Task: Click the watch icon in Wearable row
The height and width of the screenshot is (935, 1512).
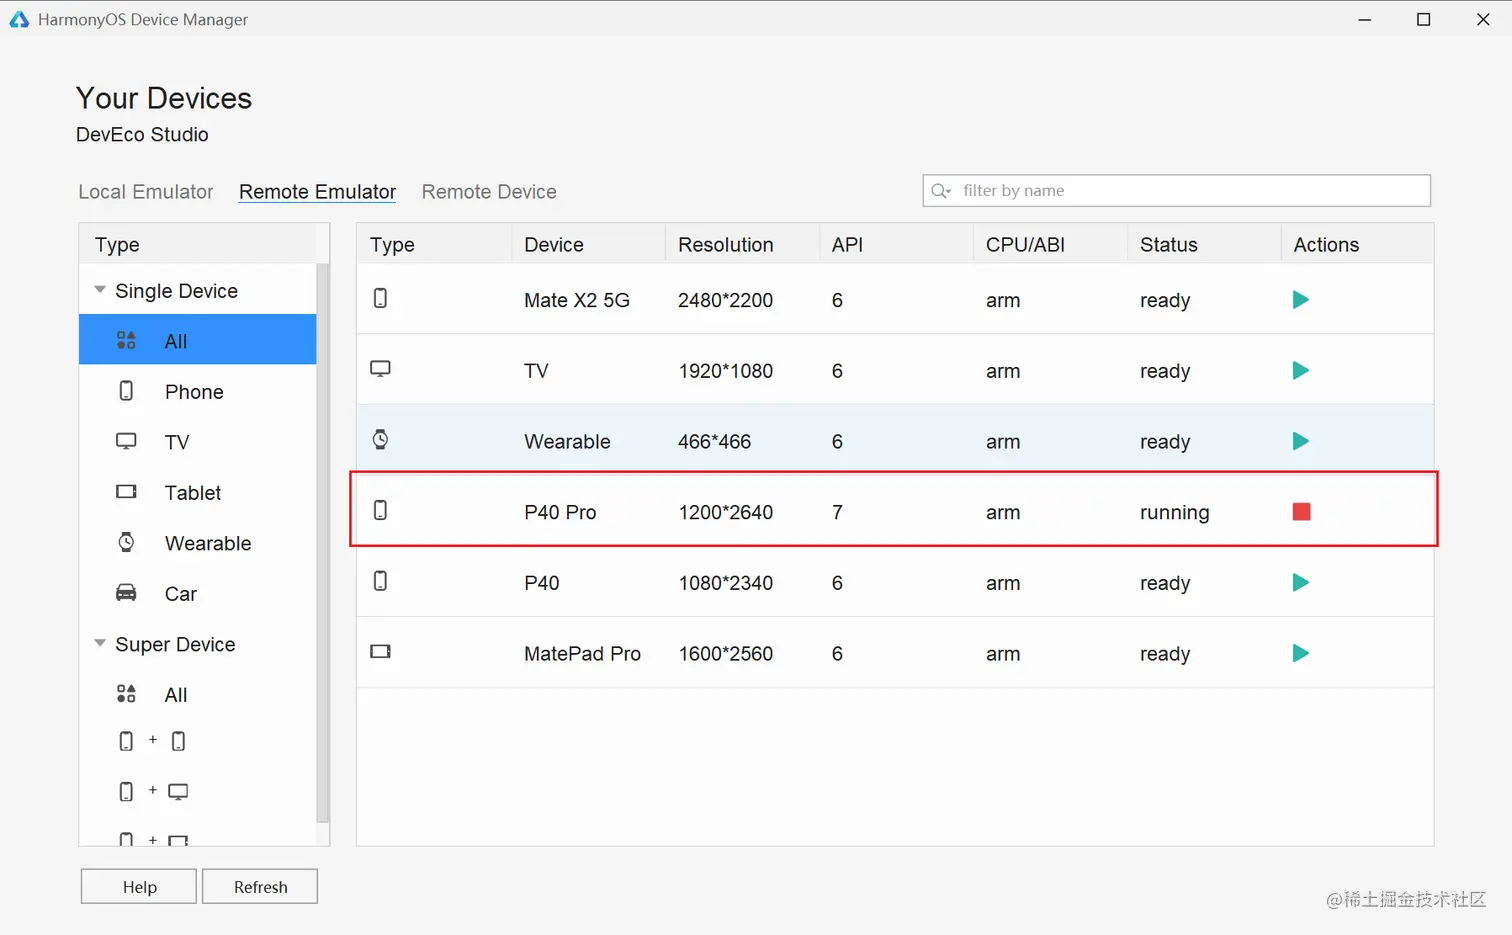Action: 380,439
